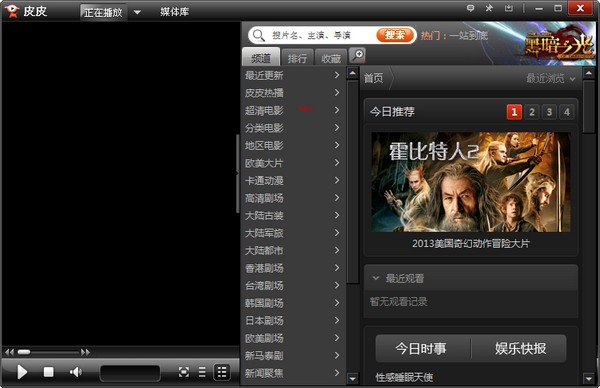Click channel list scroll-up arrow
The image size is (600, 388).
(x=352, y=73)
